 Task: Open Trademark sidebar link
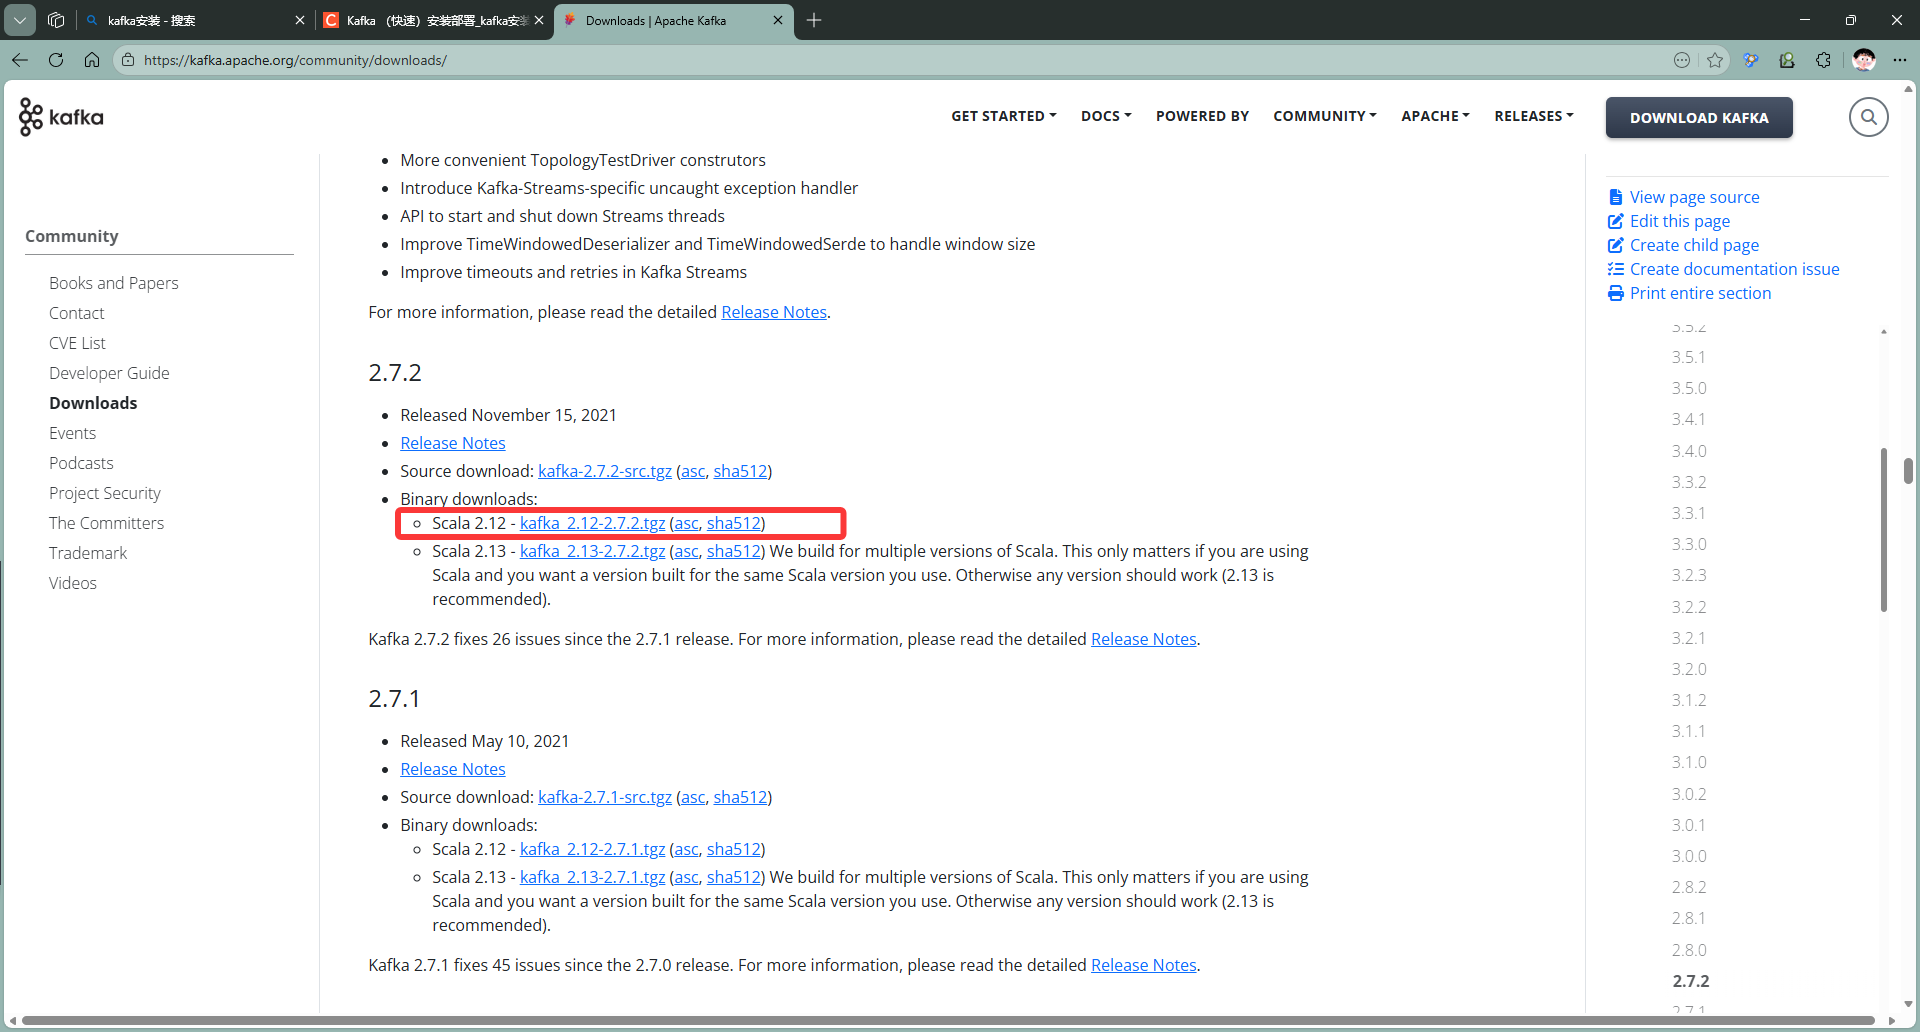pyautogui.click(x=88, y=553)
